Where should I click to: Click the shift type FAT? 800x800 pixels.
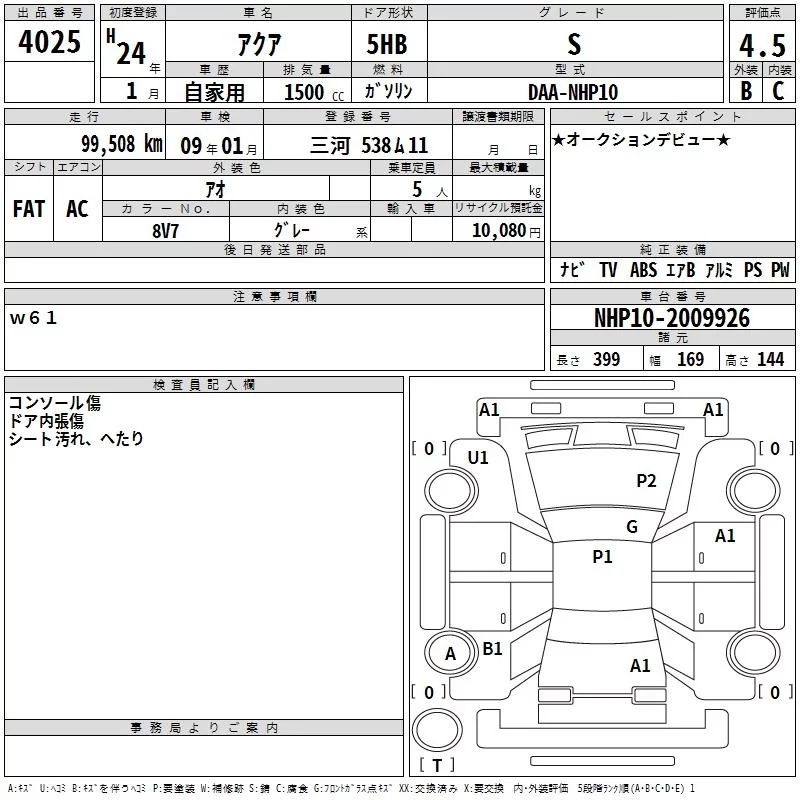pyautogui.click(x=29, y=209)
